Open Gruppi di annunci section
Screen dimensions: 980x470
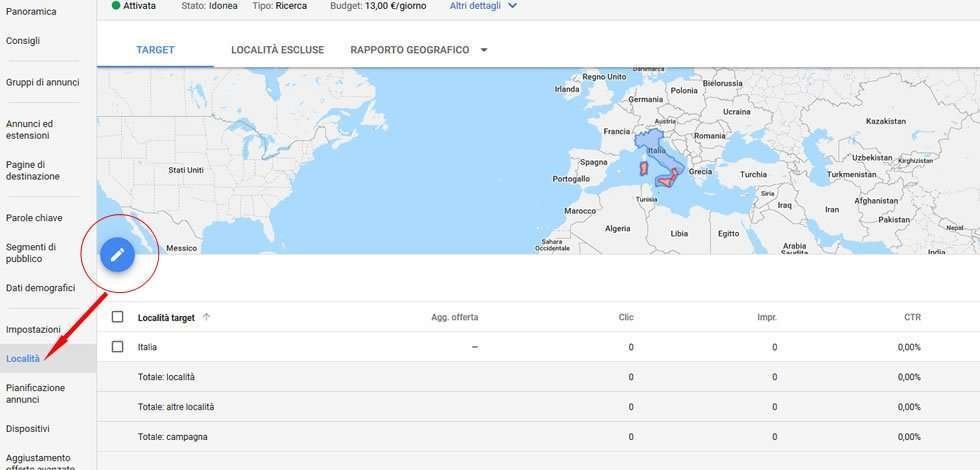42,82
